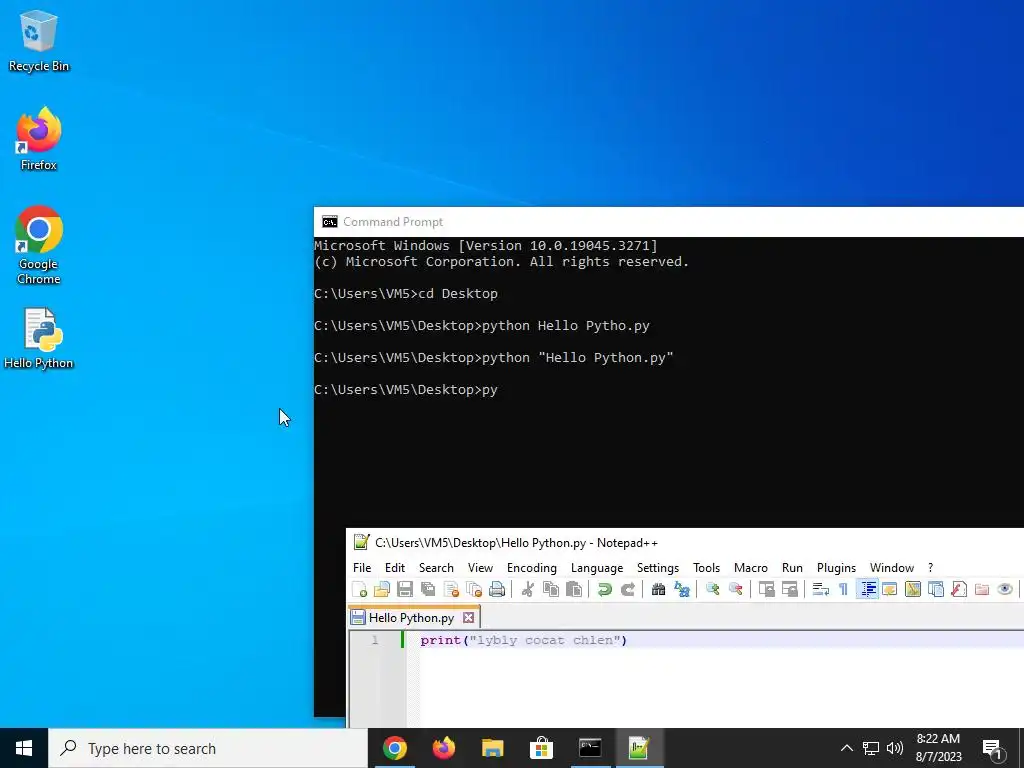
Task: Switch to Command Prompt via taskbar icon
Action: (590, 748)
